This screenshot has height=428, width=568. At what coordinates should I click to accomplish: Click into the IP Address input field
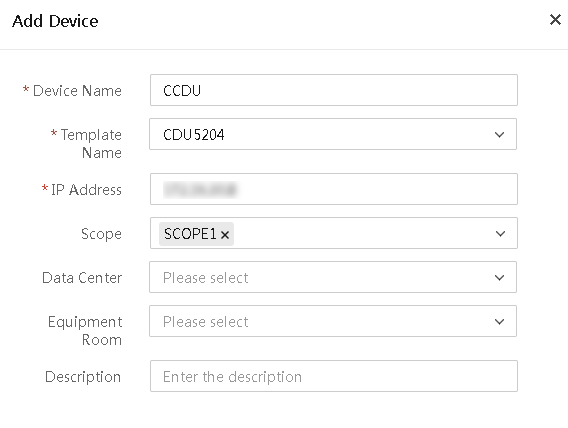point(334,189)
